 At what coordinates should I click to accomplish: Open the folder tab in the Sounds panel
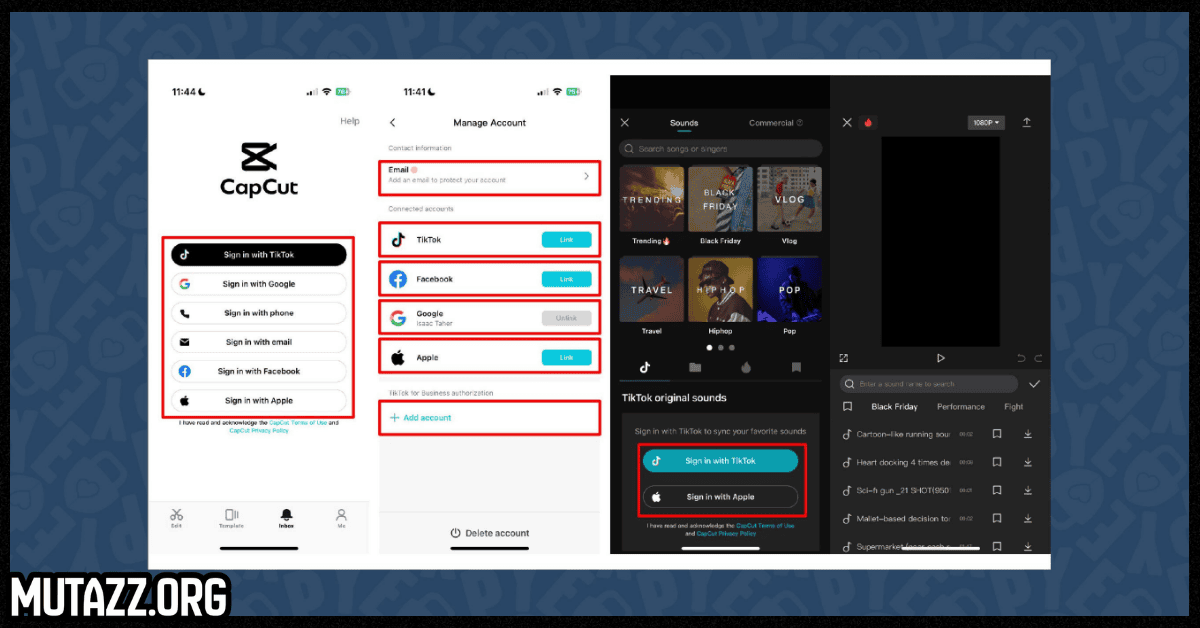click(695, 367)
